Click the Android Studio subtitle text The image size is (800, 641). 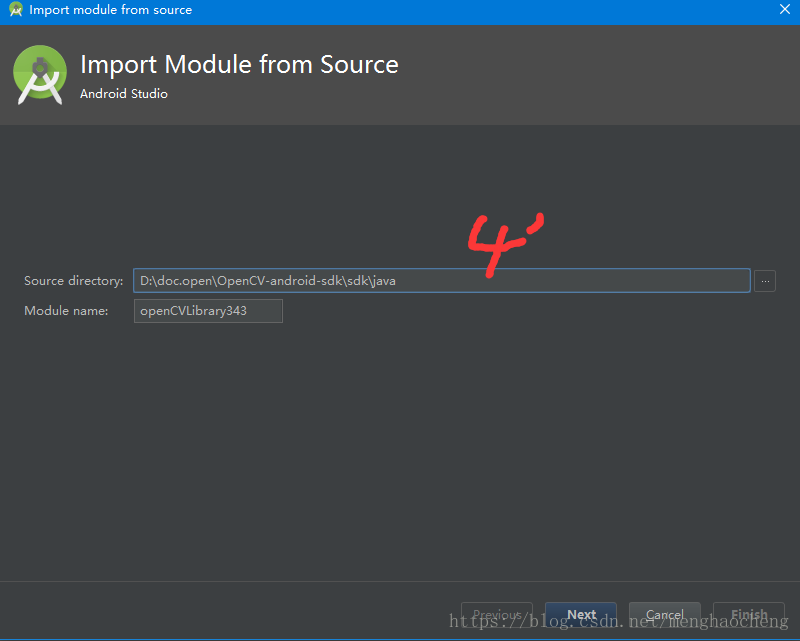(x=123, y=94)
